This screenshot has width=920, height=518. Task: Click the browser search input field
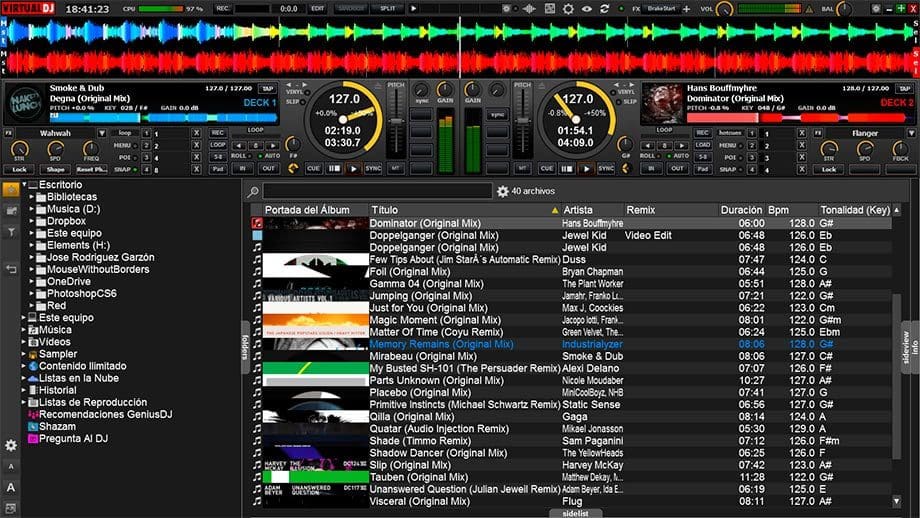coord(377,191)
